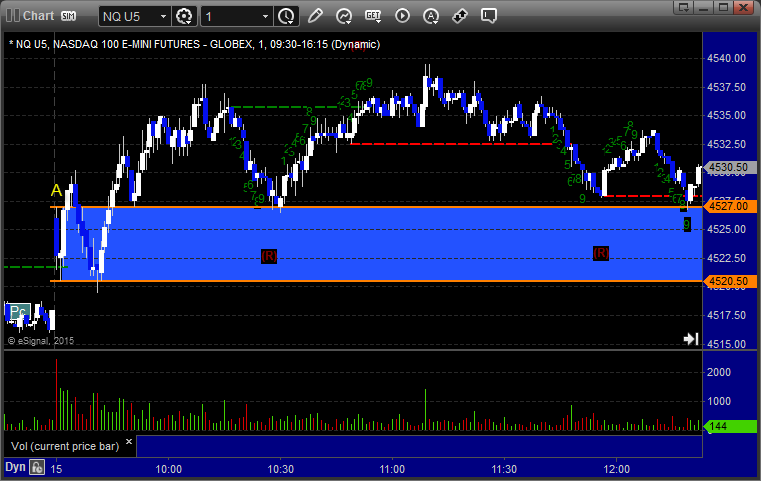Click the 12:00 time axis label
Image resolution: width=761 pixels, height=481 pixels.
tap(616, 469)
